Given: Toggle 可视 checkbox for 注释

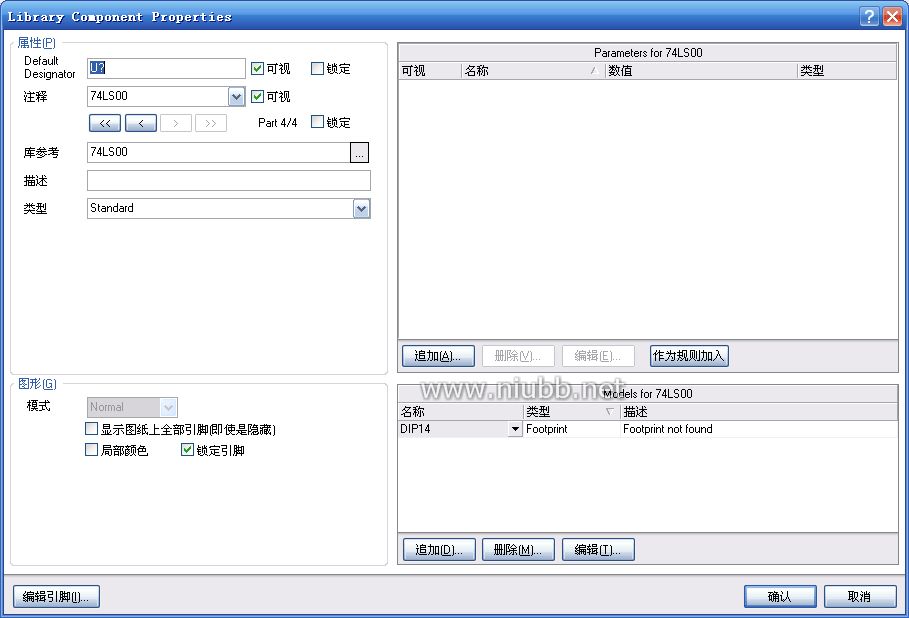Looking at the screenshot, I should [x=257, y=96].
